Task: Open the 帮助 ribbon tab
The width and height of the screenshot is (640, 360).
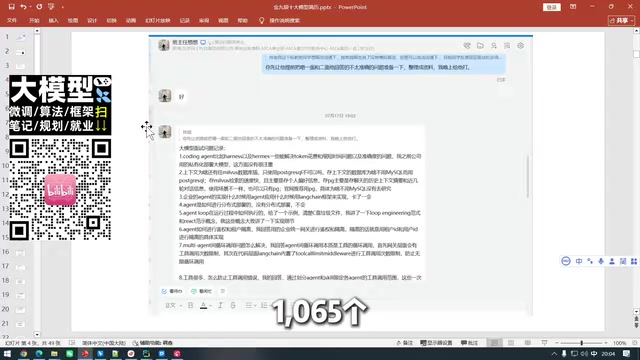Action: [x=242, y=20]
